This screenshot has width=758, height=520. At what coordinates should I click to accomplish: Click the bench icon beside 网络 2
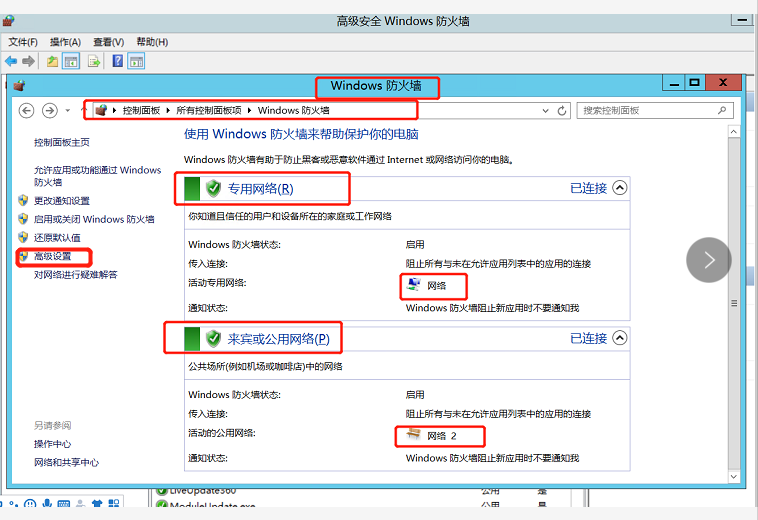pos(414,434)
